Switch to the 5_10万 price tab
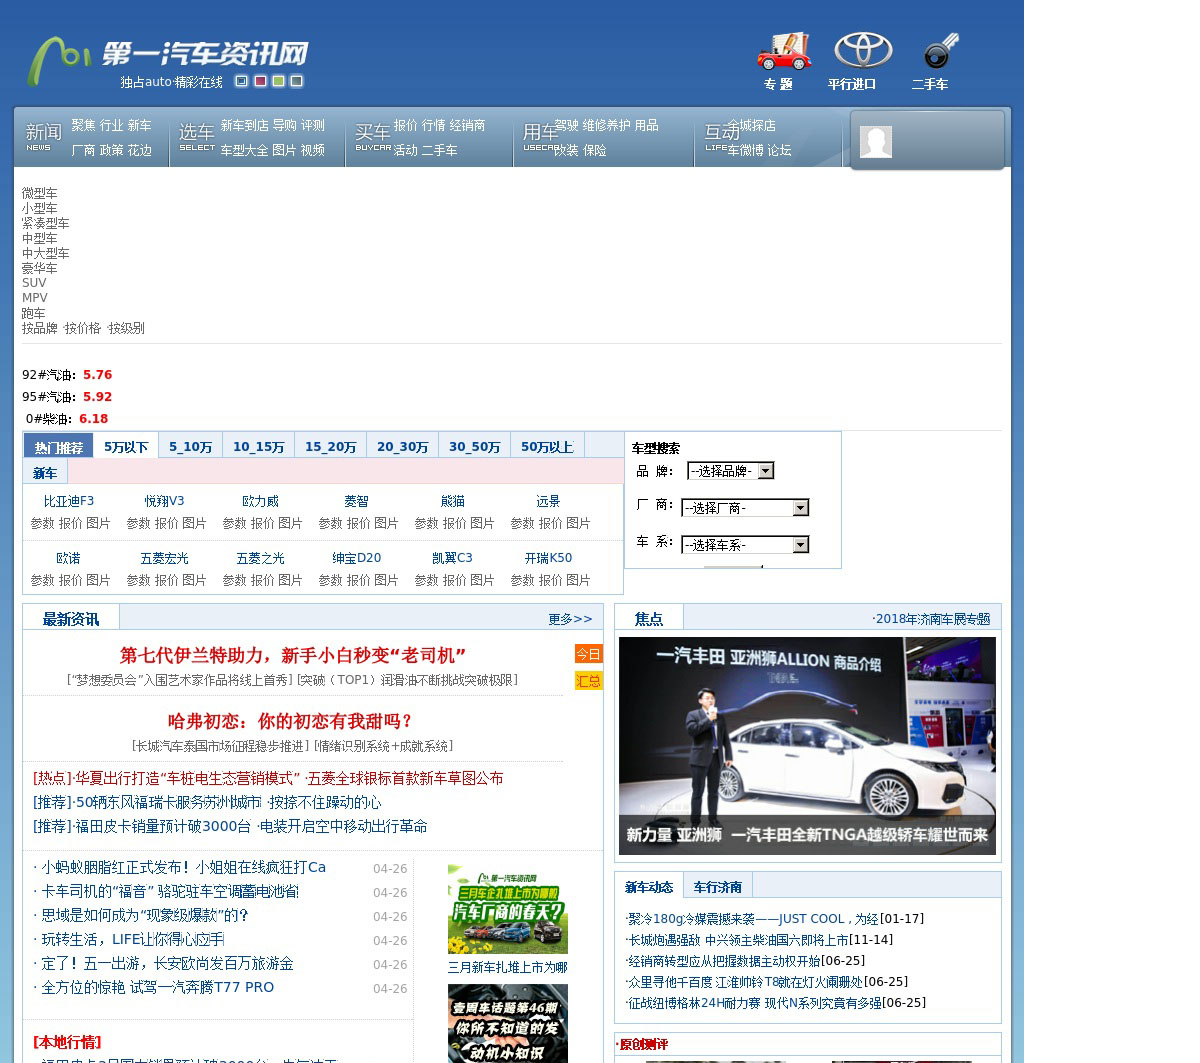The image size is (1200, 1063). [190, 447]
